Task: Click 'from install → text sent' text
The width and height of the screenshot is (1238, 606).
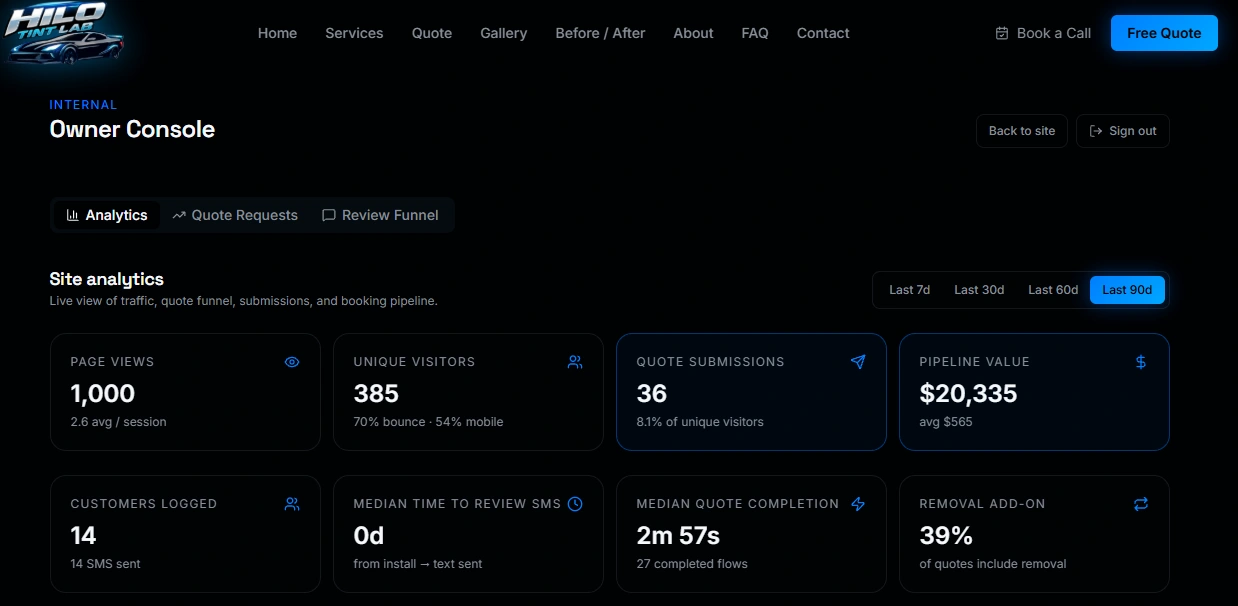Action: (418, 564)
